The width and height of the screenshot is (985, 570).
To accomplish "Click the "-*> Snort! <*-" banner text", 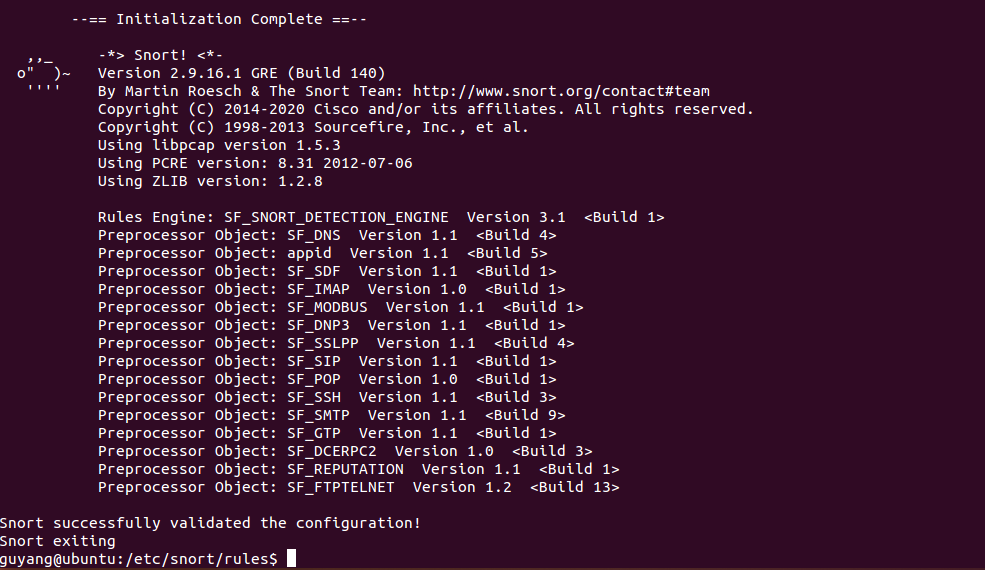I will click(160, 55).
